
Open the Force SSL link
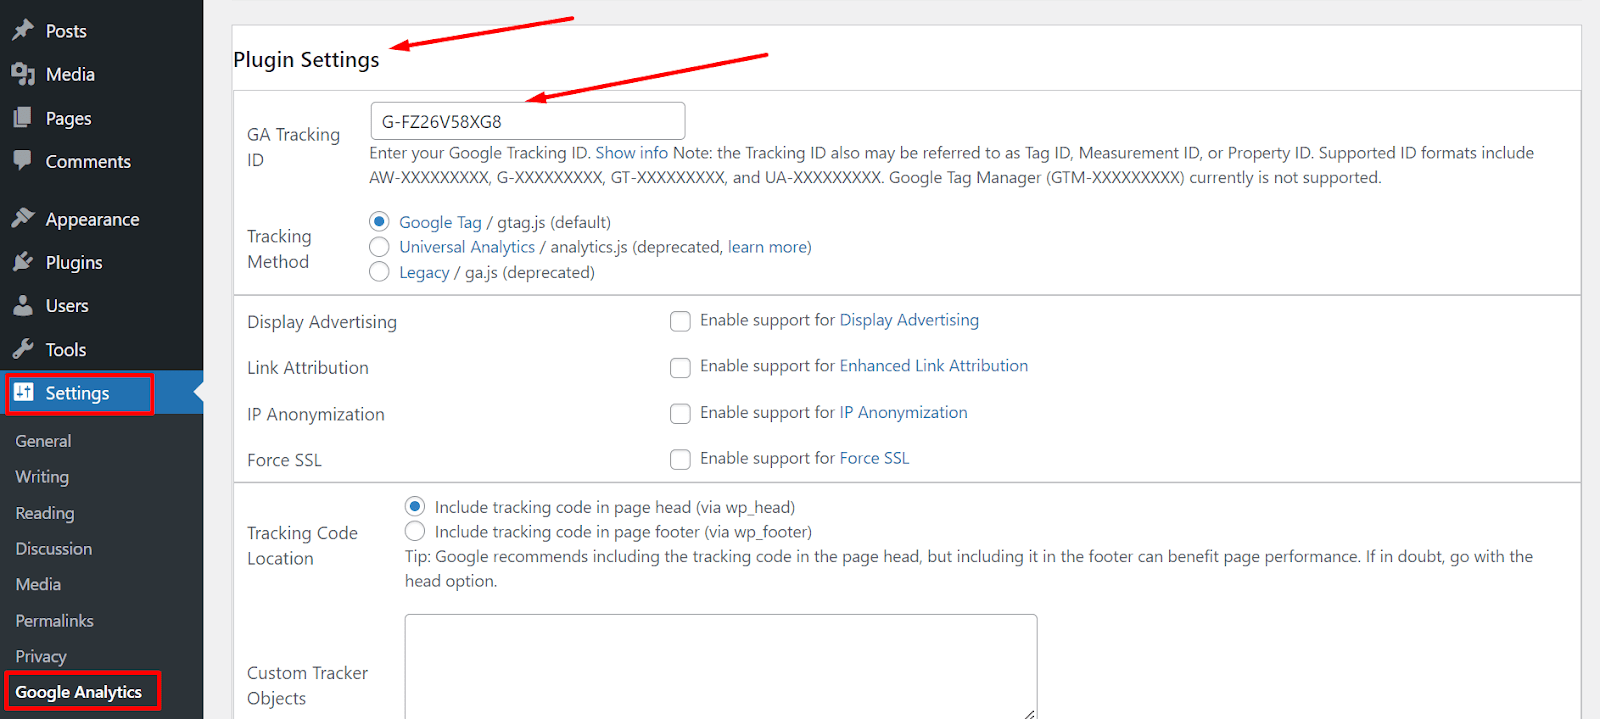(874, 458)
